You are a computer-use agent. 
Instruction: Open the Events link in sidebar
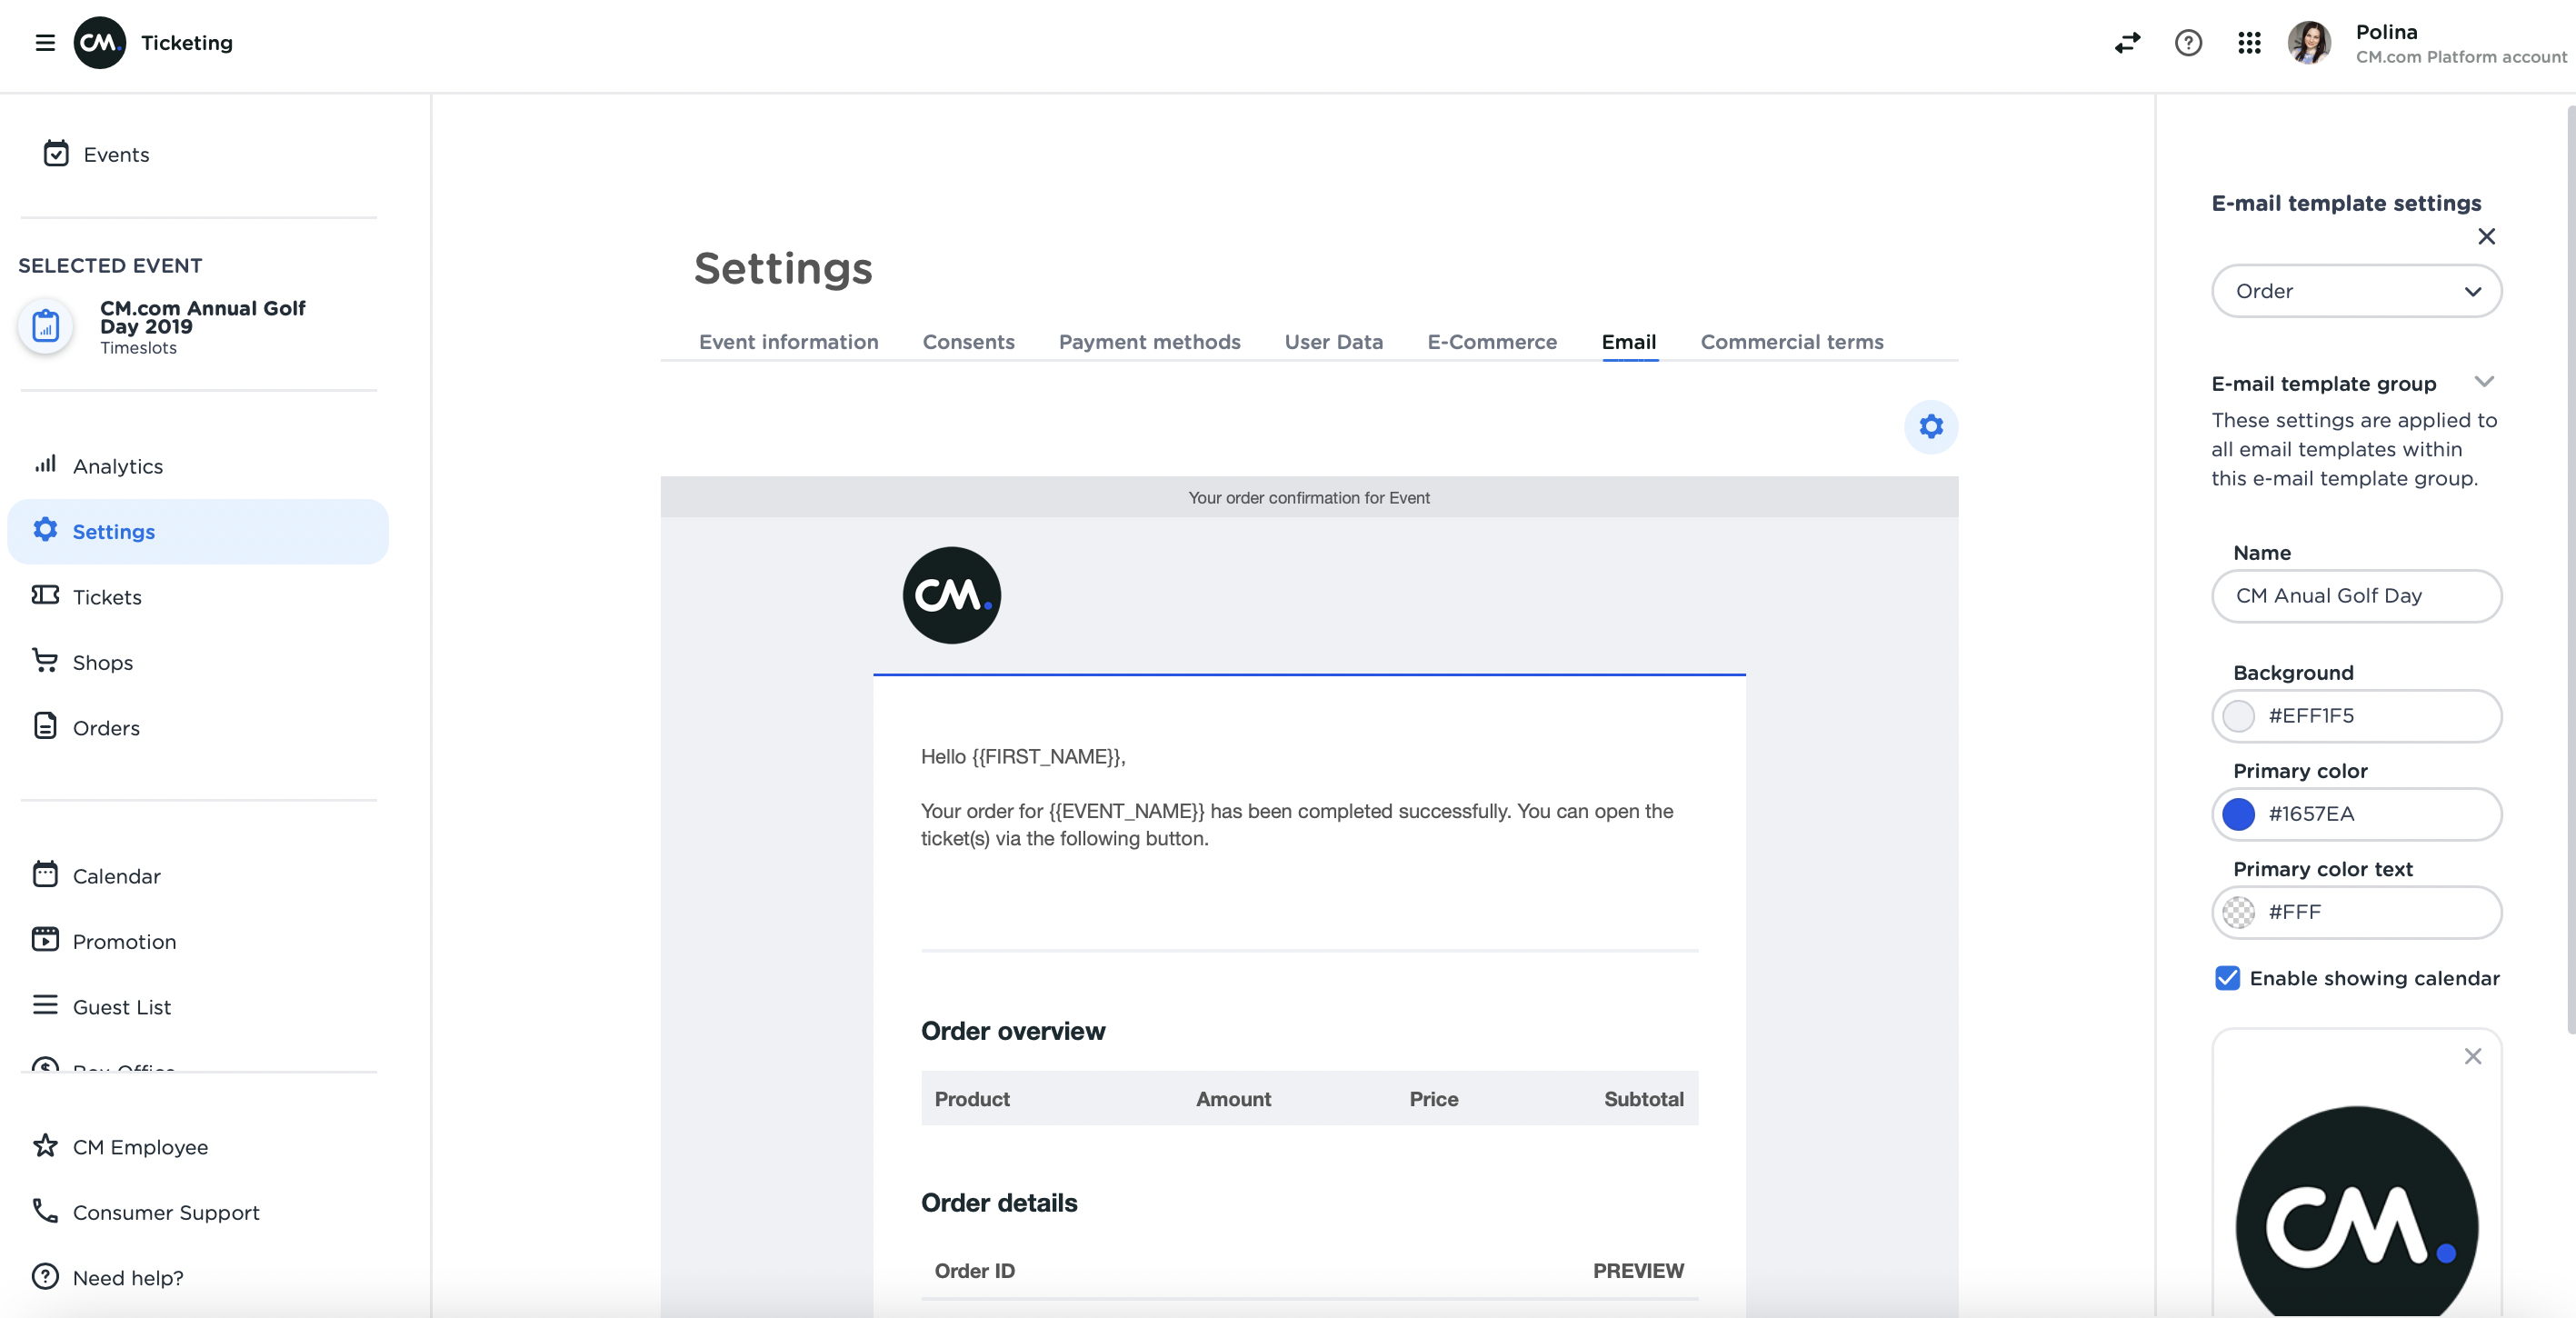tap(116, 155)
